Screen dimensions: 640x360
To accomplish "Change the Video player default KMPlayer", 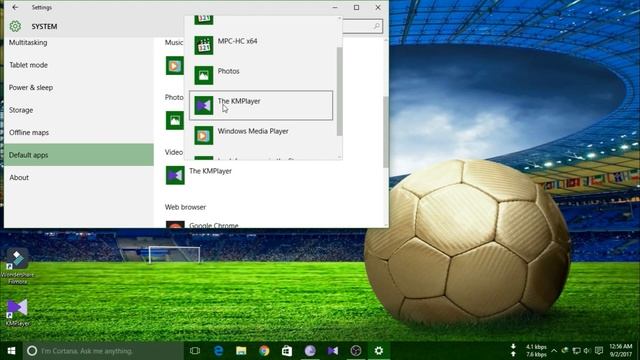I will (199, 175).
